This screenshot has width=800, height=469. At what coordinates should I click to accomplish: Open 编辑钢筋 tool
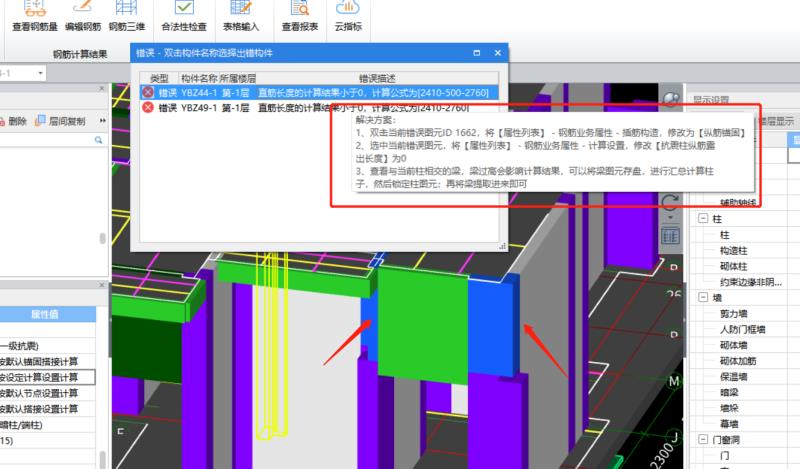click(x=83, y=17)
